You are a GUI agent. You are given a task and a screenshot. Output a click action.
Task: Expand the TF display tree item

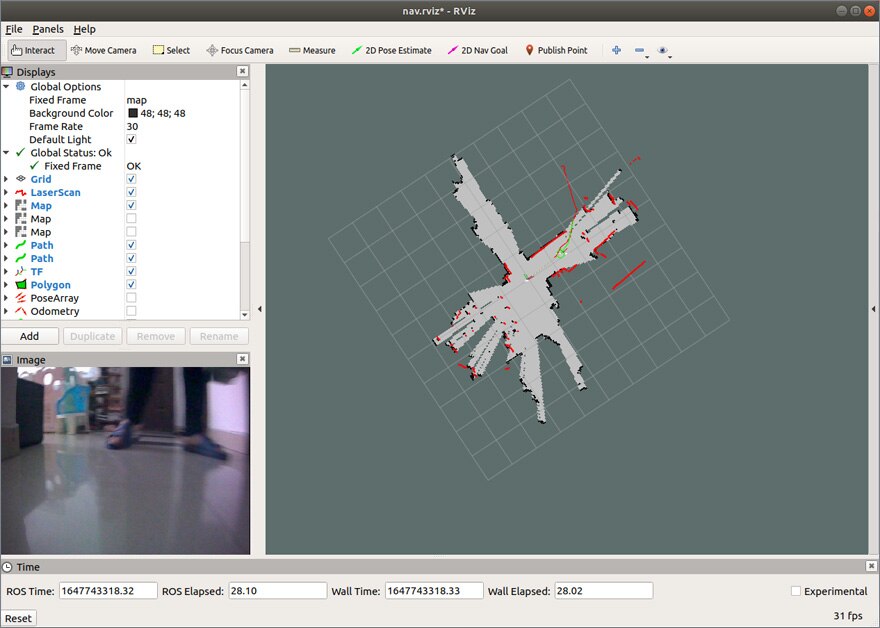(x=6, y=271)
